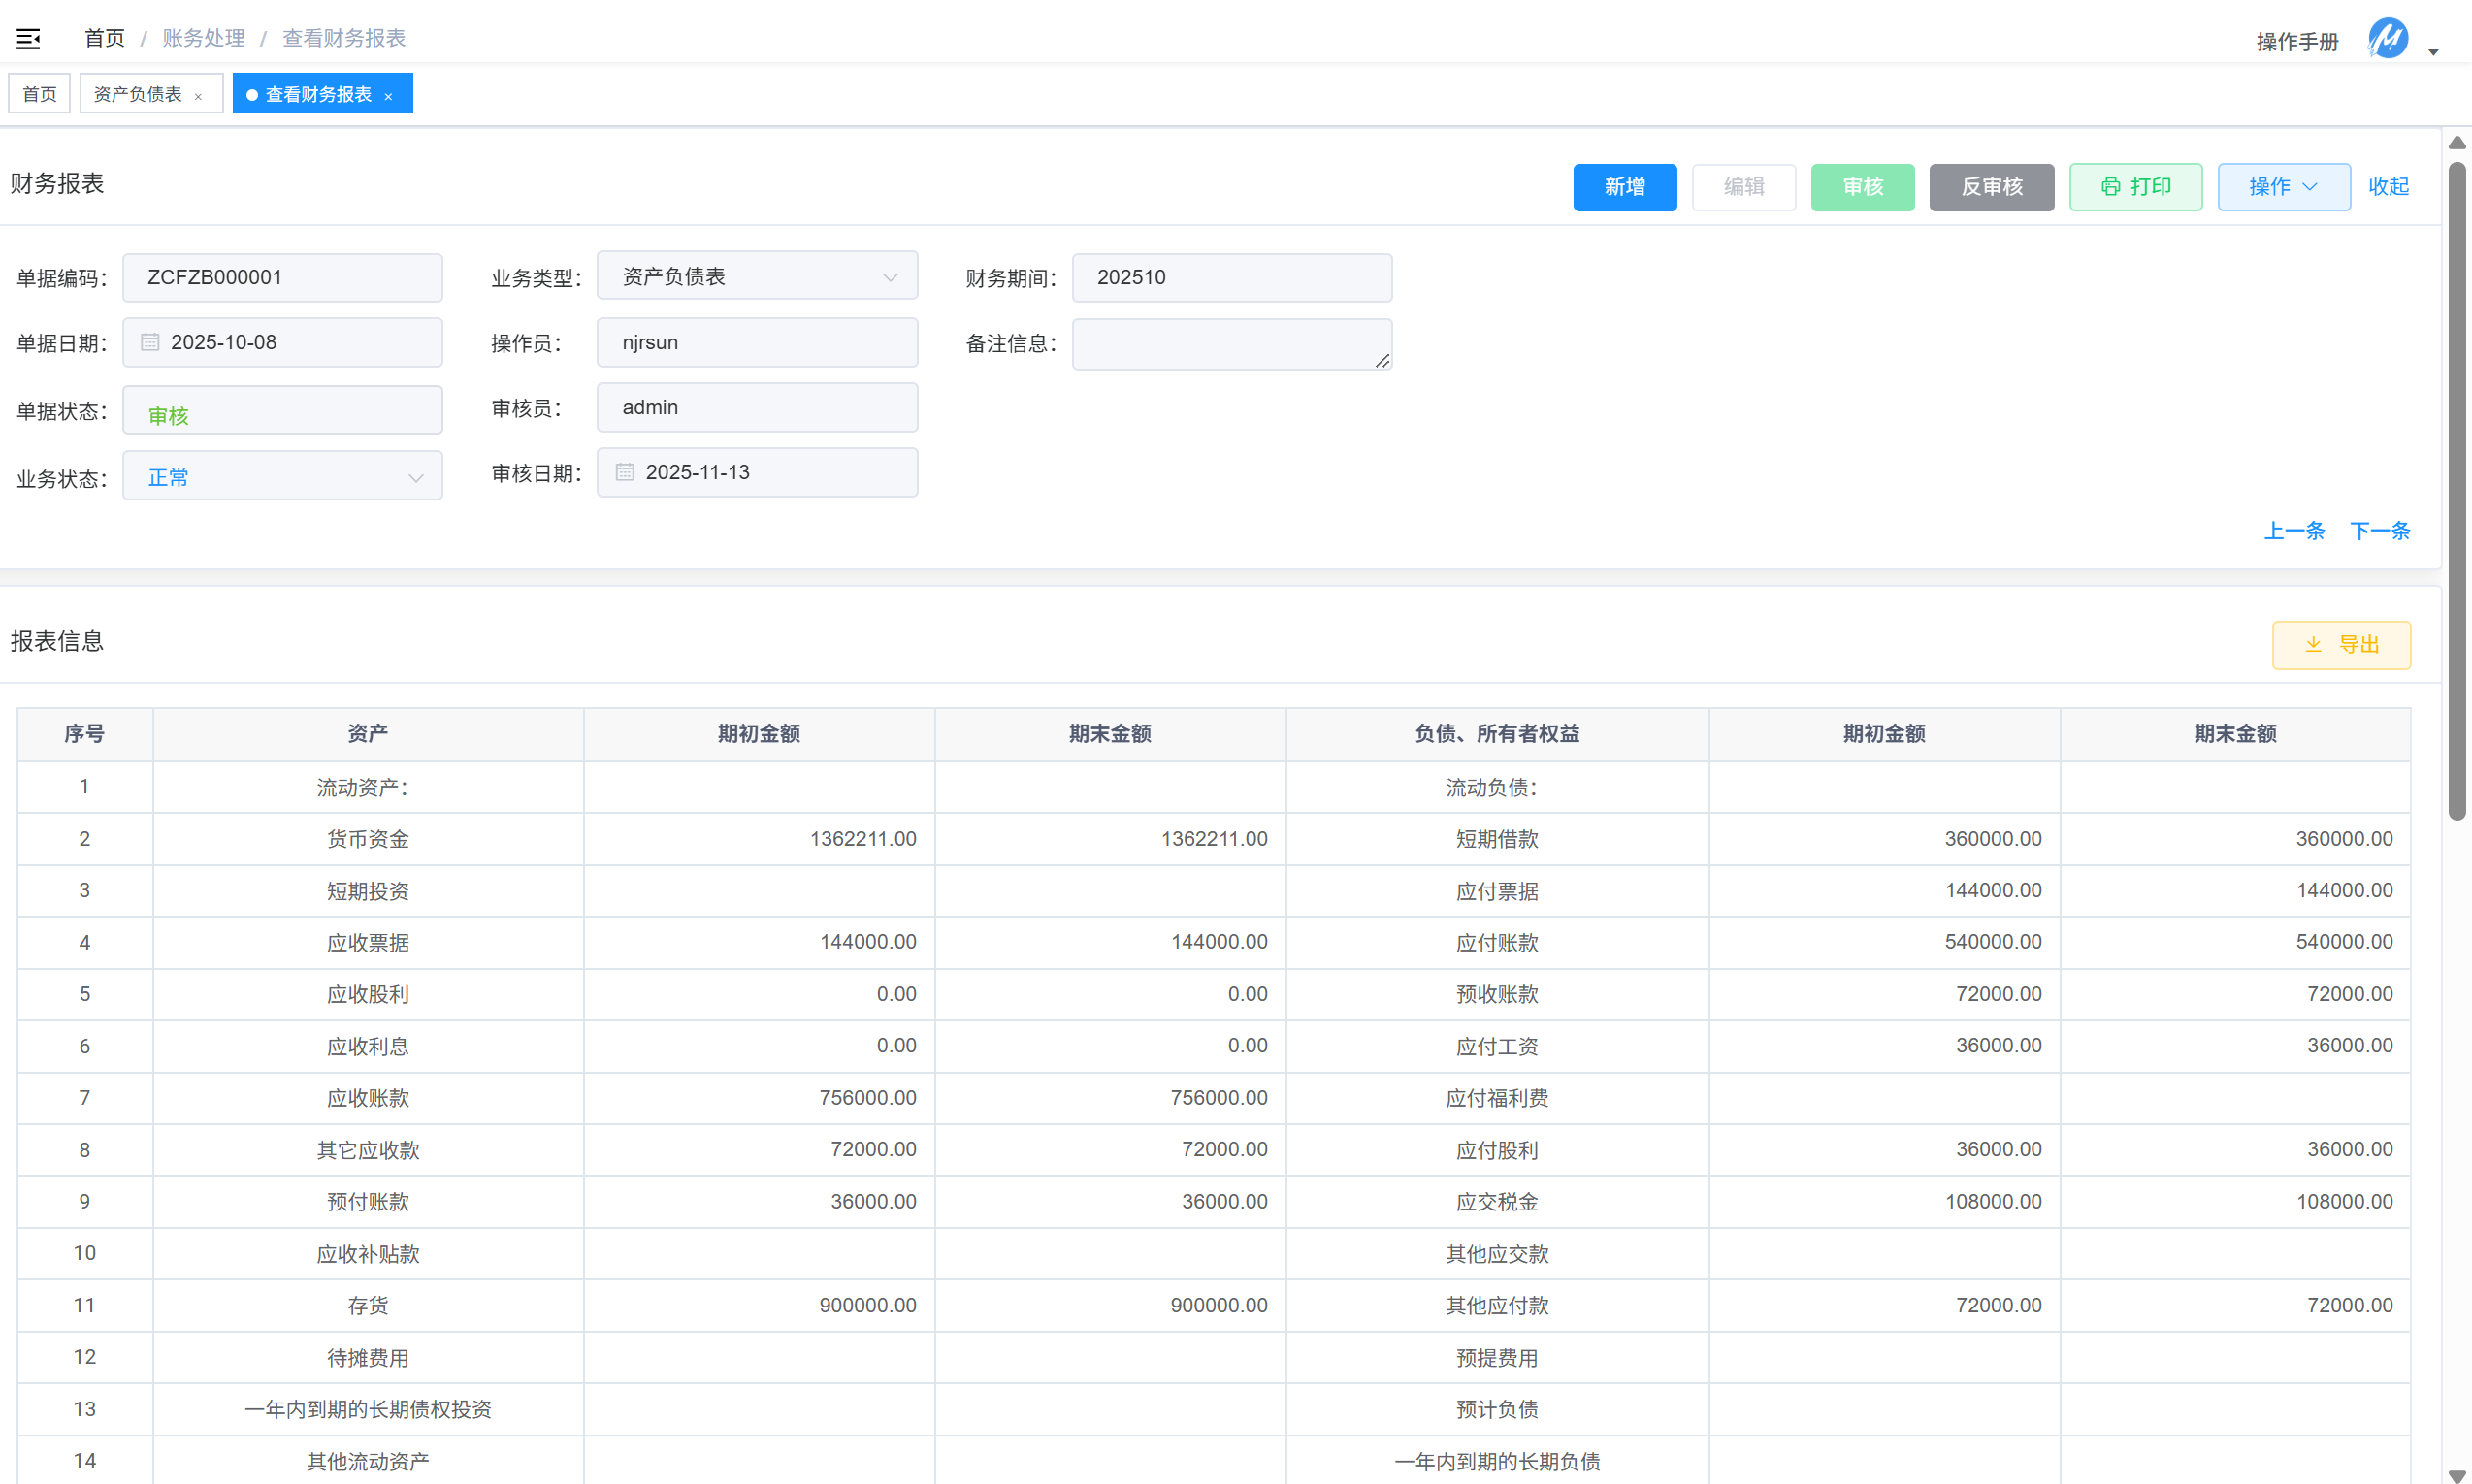Open the 操作 dropdown menu button
The image size is (2472, 1484).
(x=2283, y=187)
